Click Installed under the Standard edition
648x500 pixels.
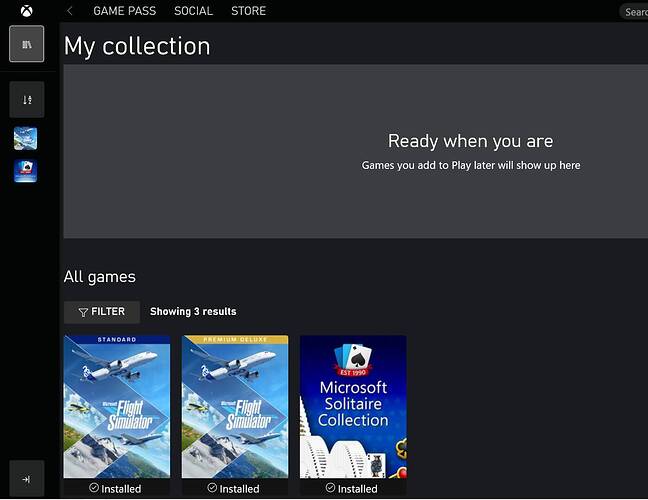click(x=115, y=489)
